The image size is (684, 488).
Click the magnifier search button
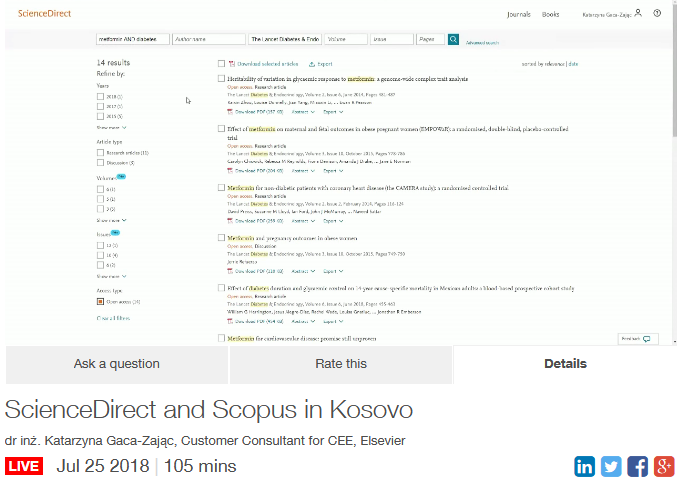453,39
